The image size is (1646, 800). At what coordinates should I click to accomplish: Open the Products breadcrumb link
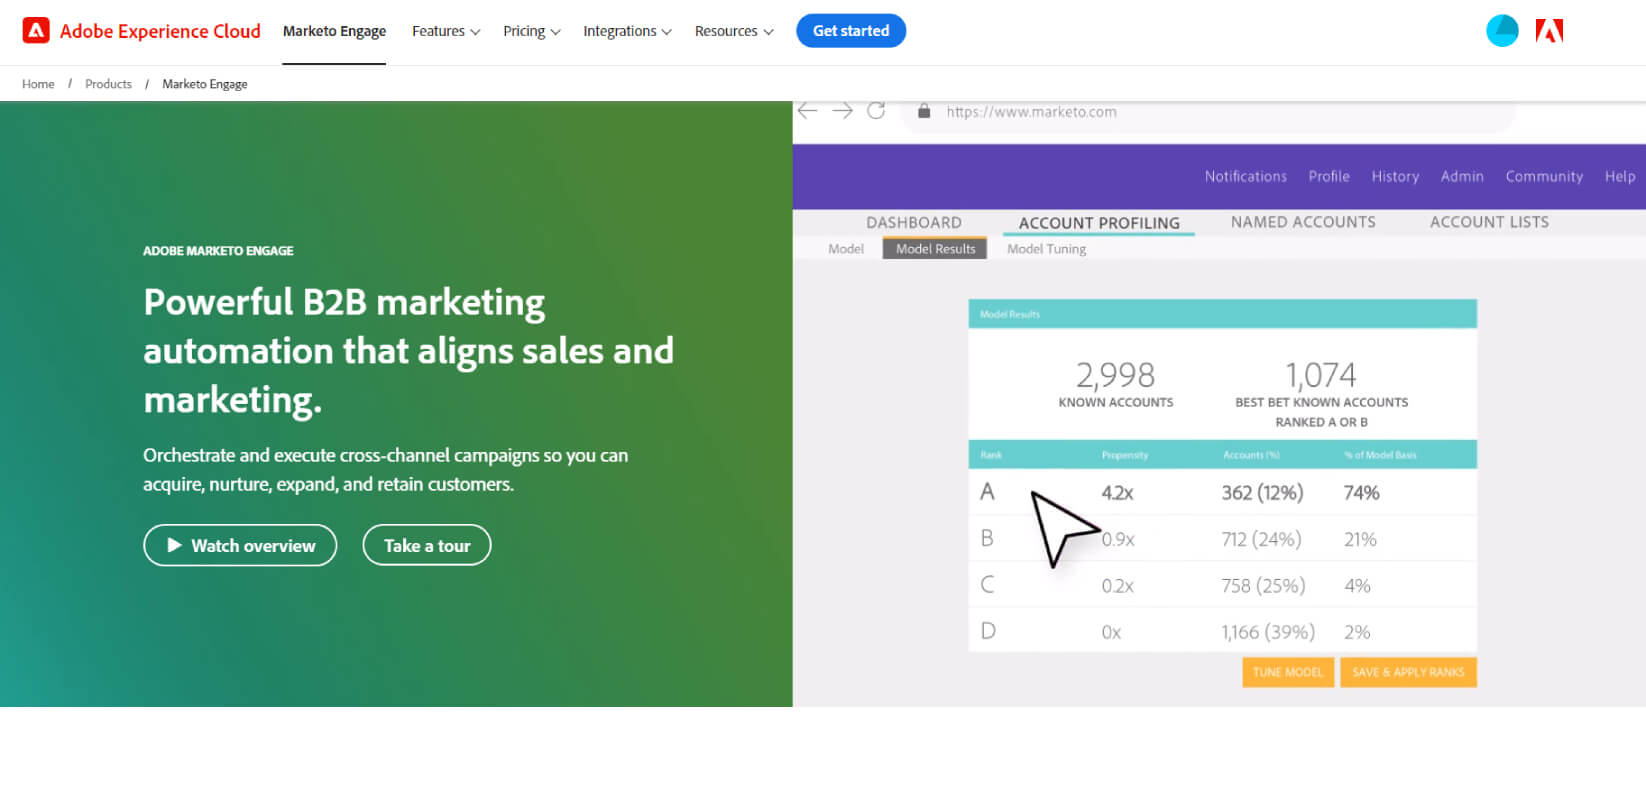[108, 84]
